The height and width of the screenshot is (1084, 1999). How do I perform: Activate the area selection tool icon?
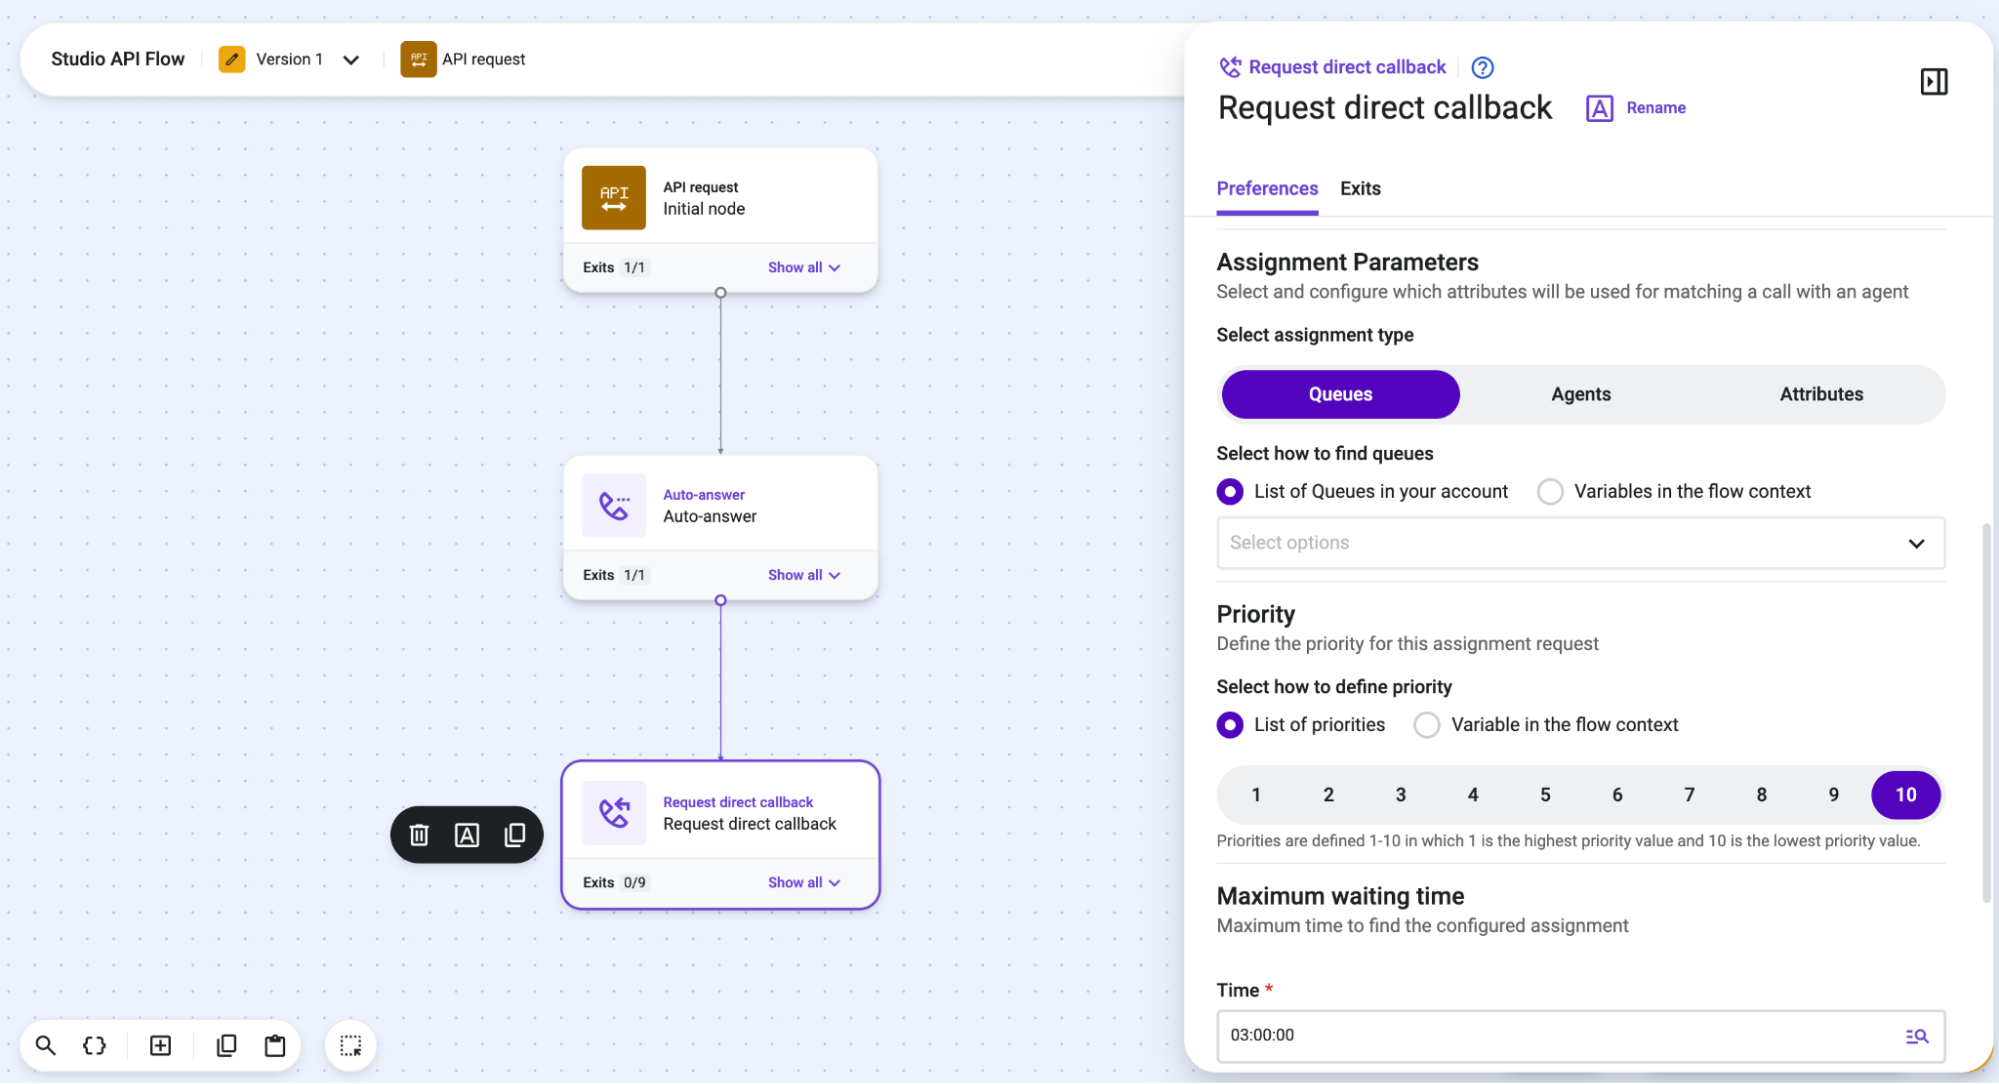351,1045
